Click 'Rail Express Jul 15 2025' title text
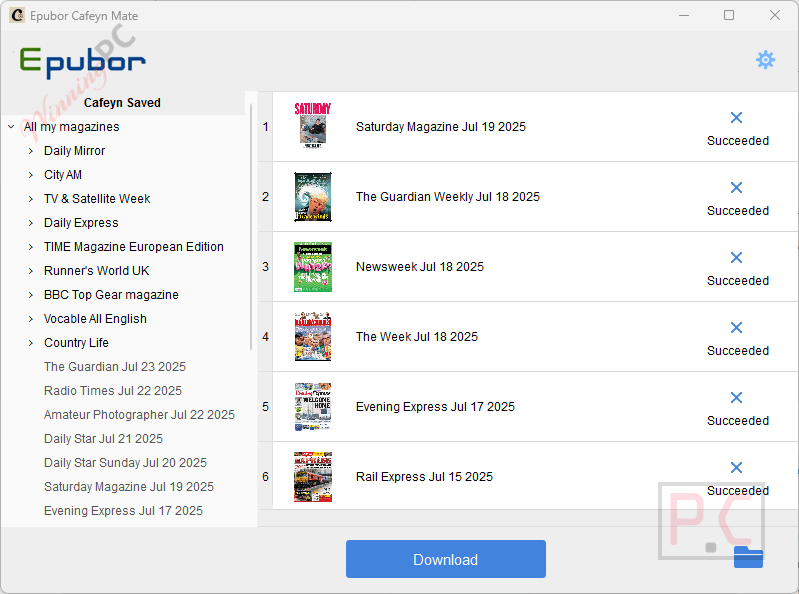 point(424,477)
